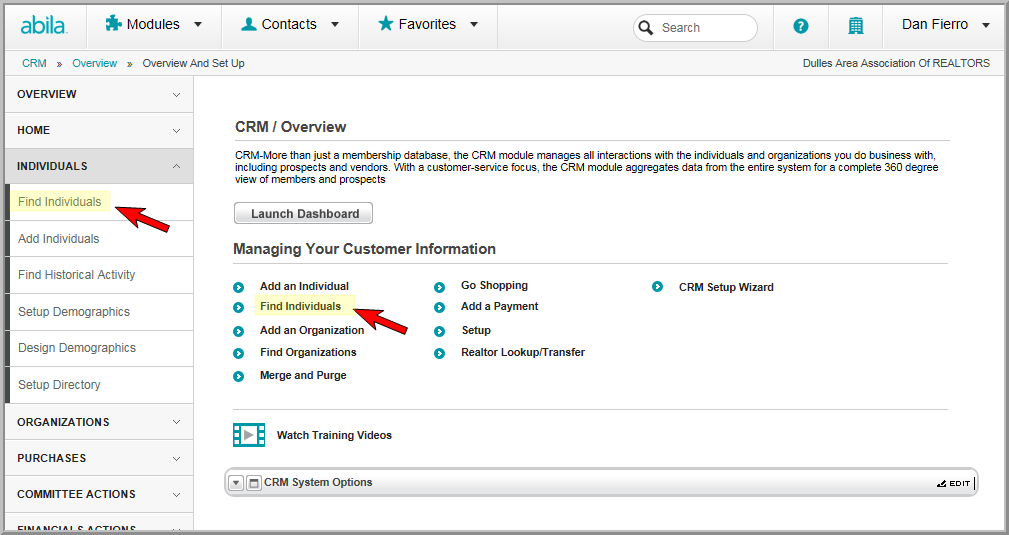Collapse the INDIVIDUALS sidebar section

click(x=99, y=166)
